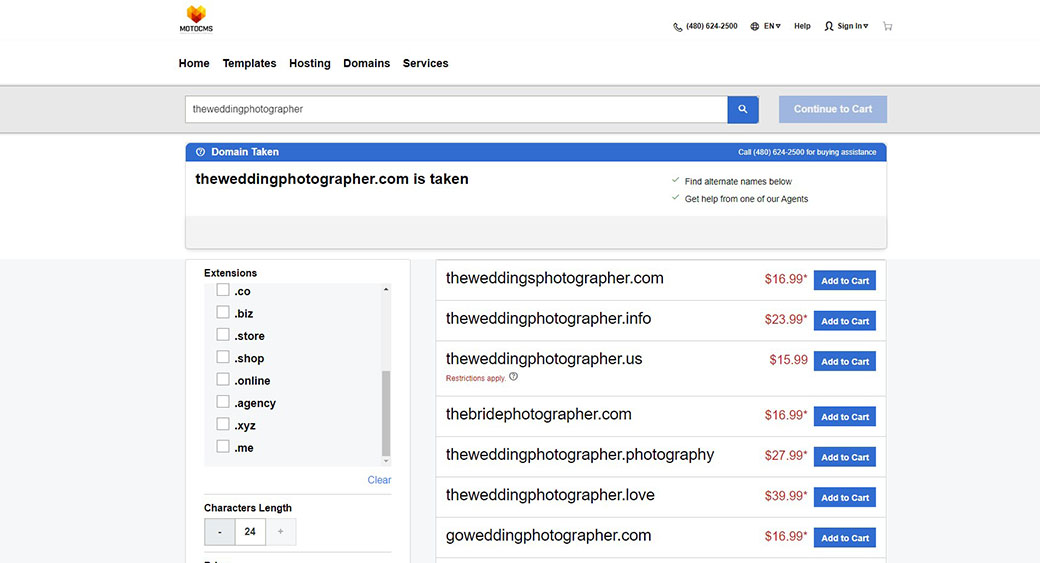Click the domain search input field
Screen dimensions: 1040x563
click(455, 110)
